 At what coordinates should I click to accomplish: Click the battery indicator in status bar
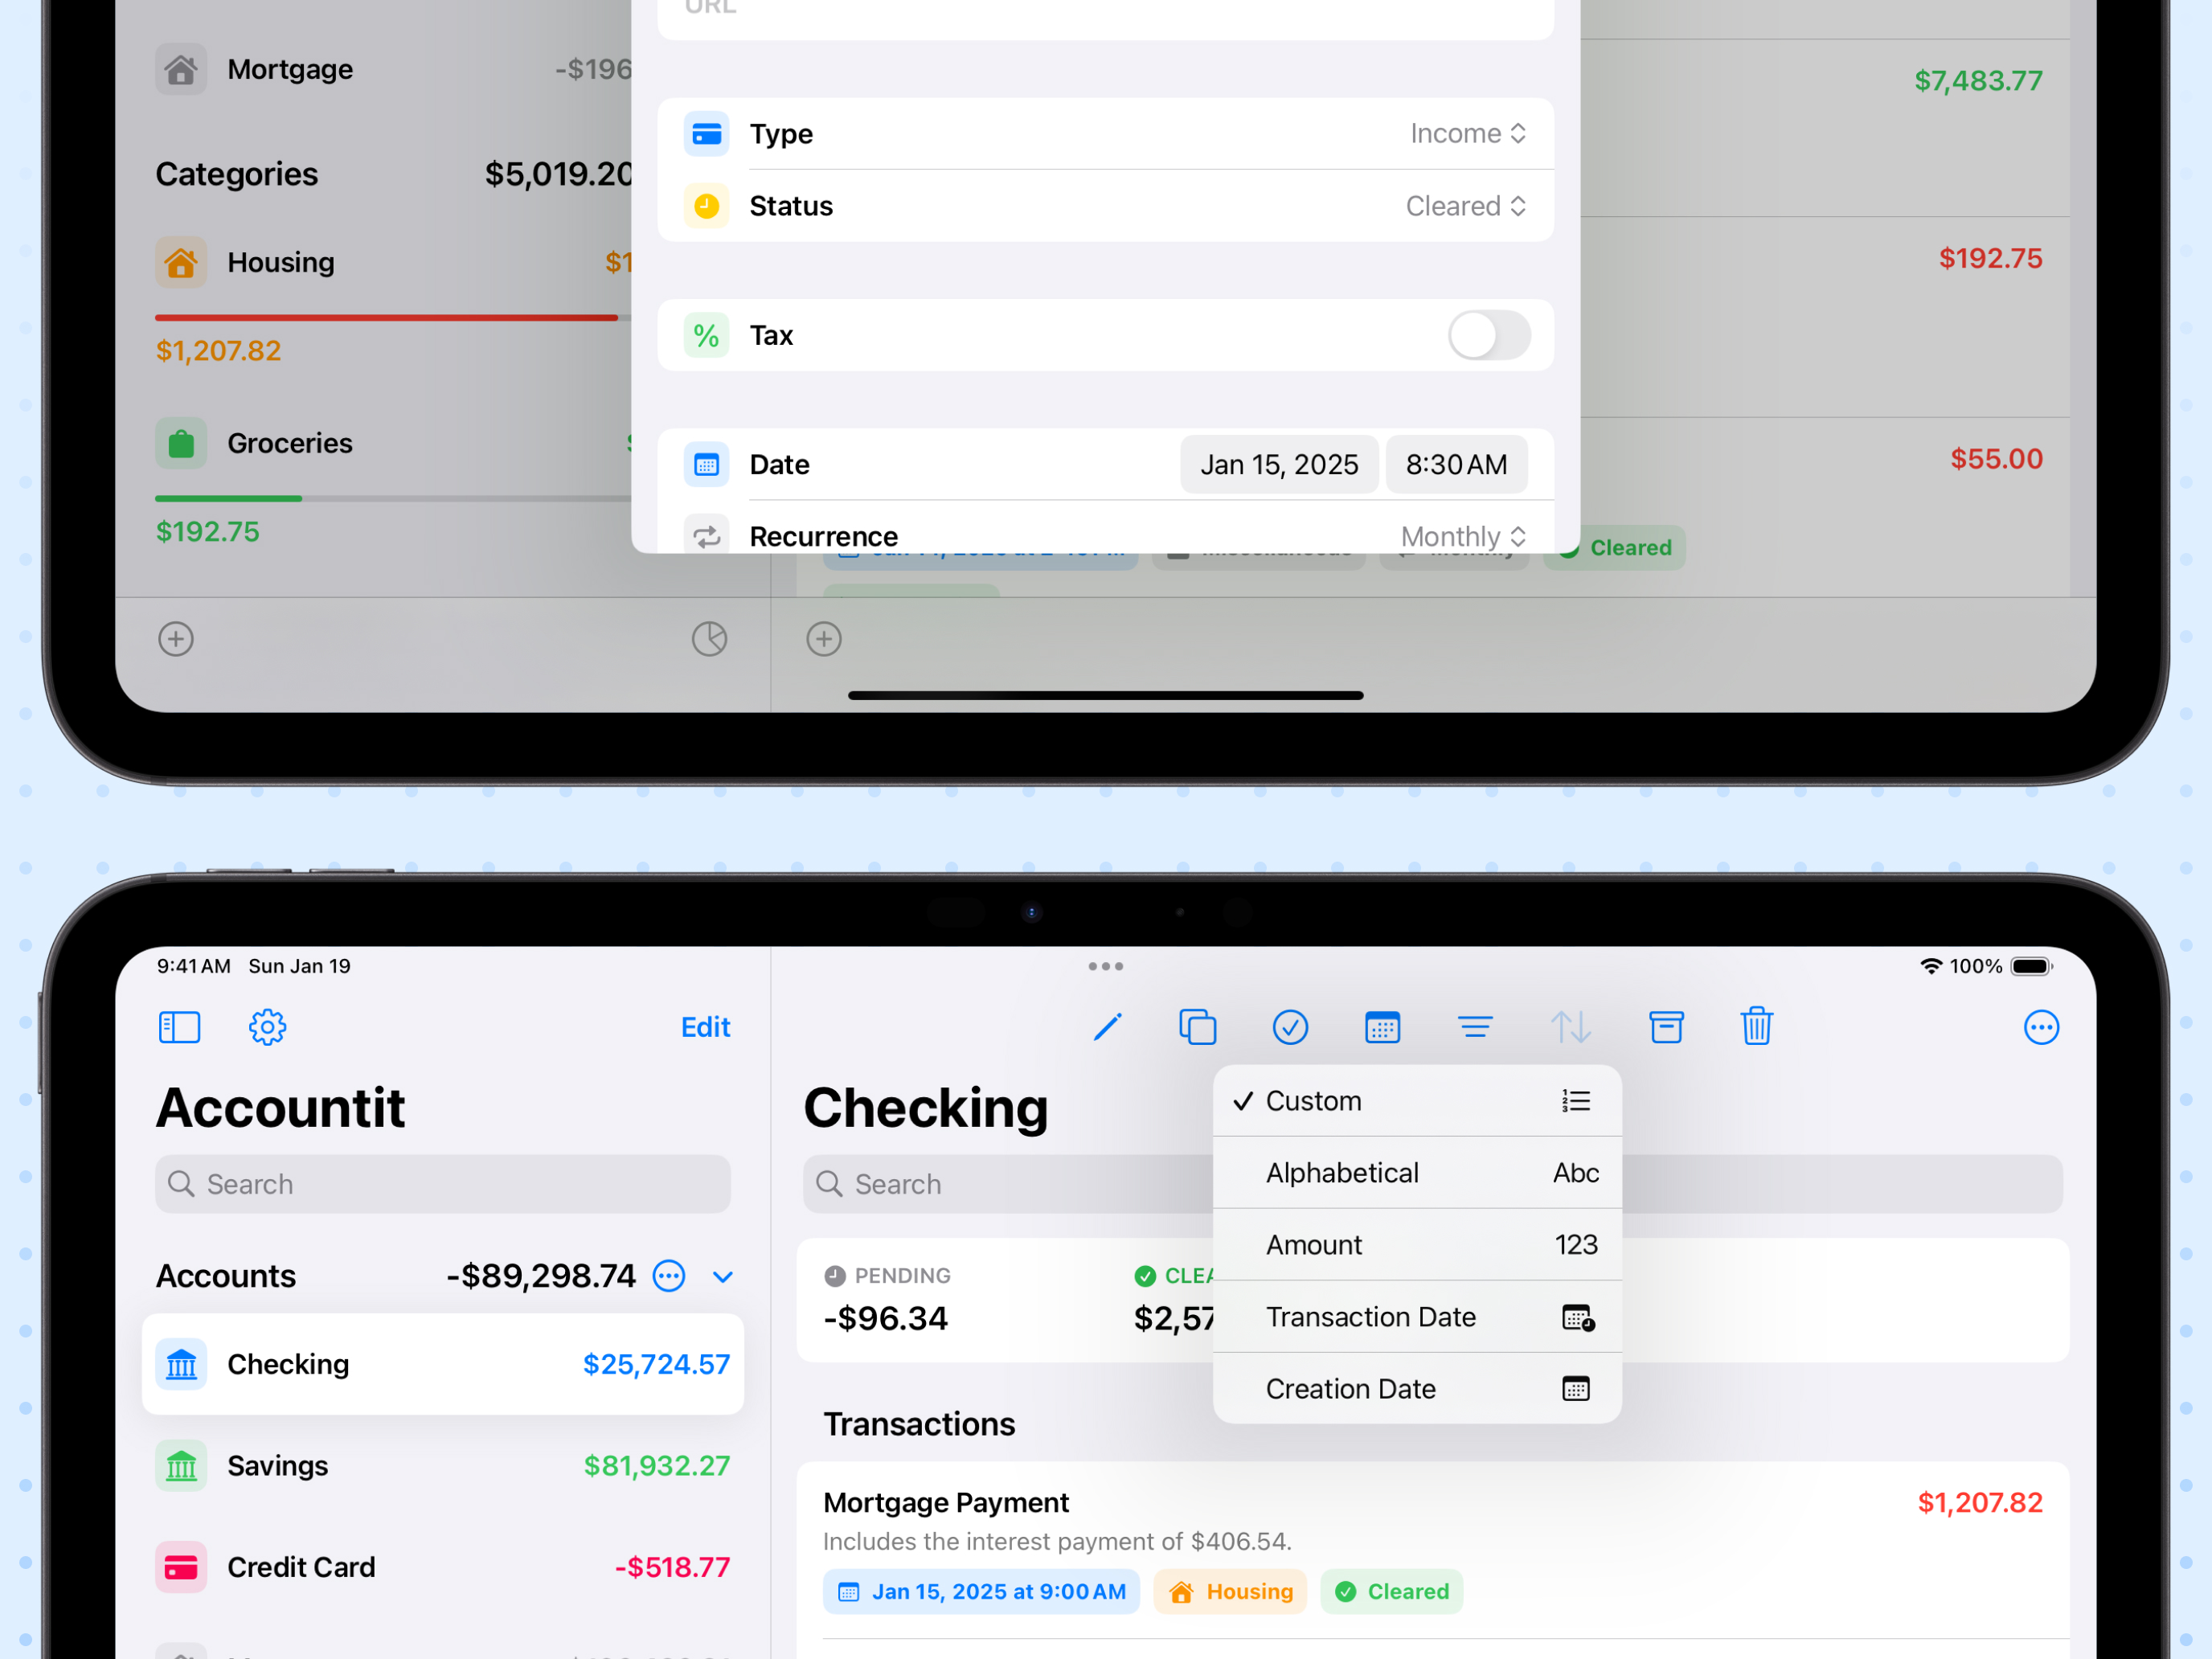(2031, 966)
